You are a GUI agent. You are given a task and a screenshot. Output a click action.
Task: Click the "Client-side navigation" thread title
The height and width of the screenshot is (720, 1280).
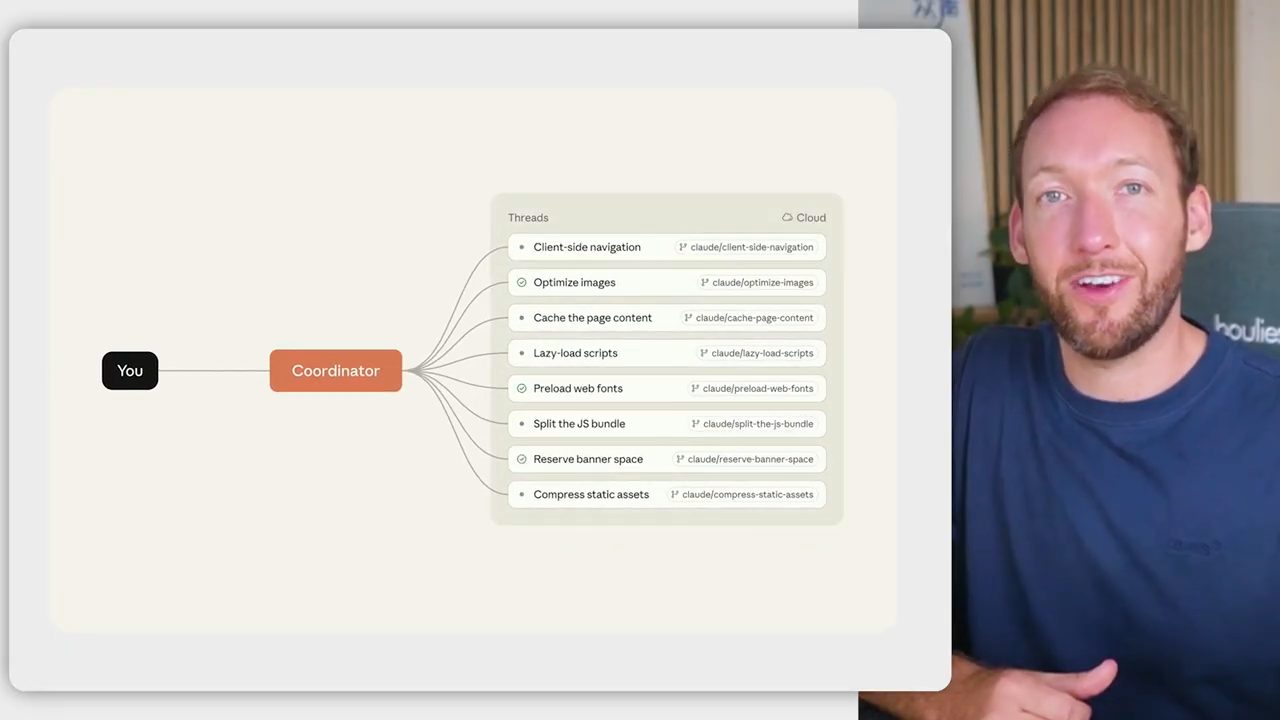tap(587, 247)
